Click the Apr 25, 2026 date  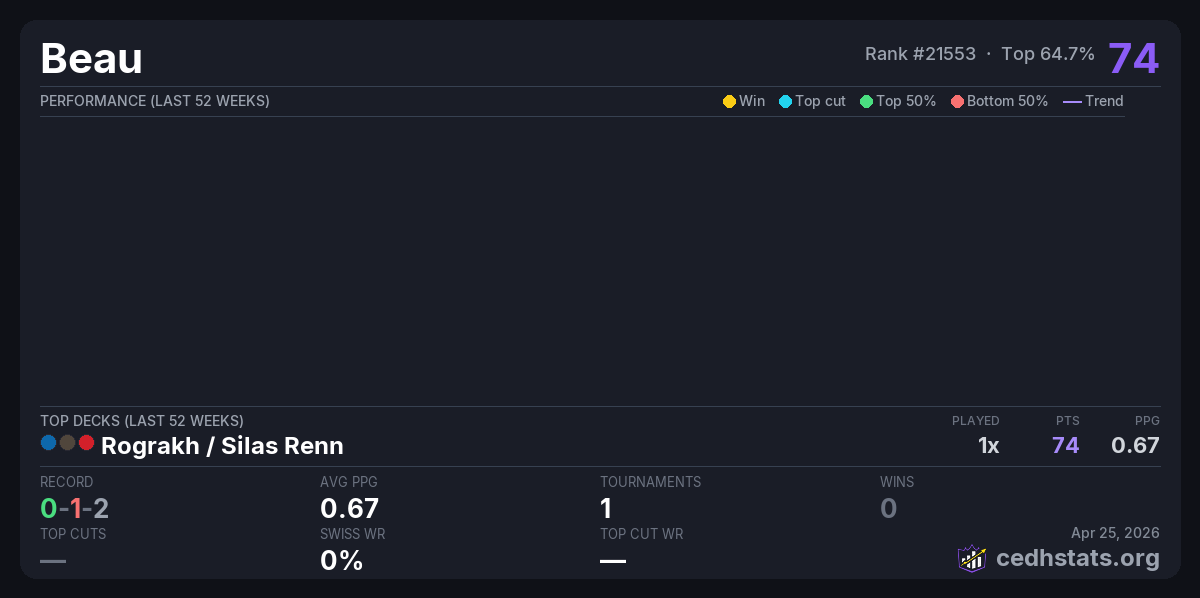click(1115, 533)
